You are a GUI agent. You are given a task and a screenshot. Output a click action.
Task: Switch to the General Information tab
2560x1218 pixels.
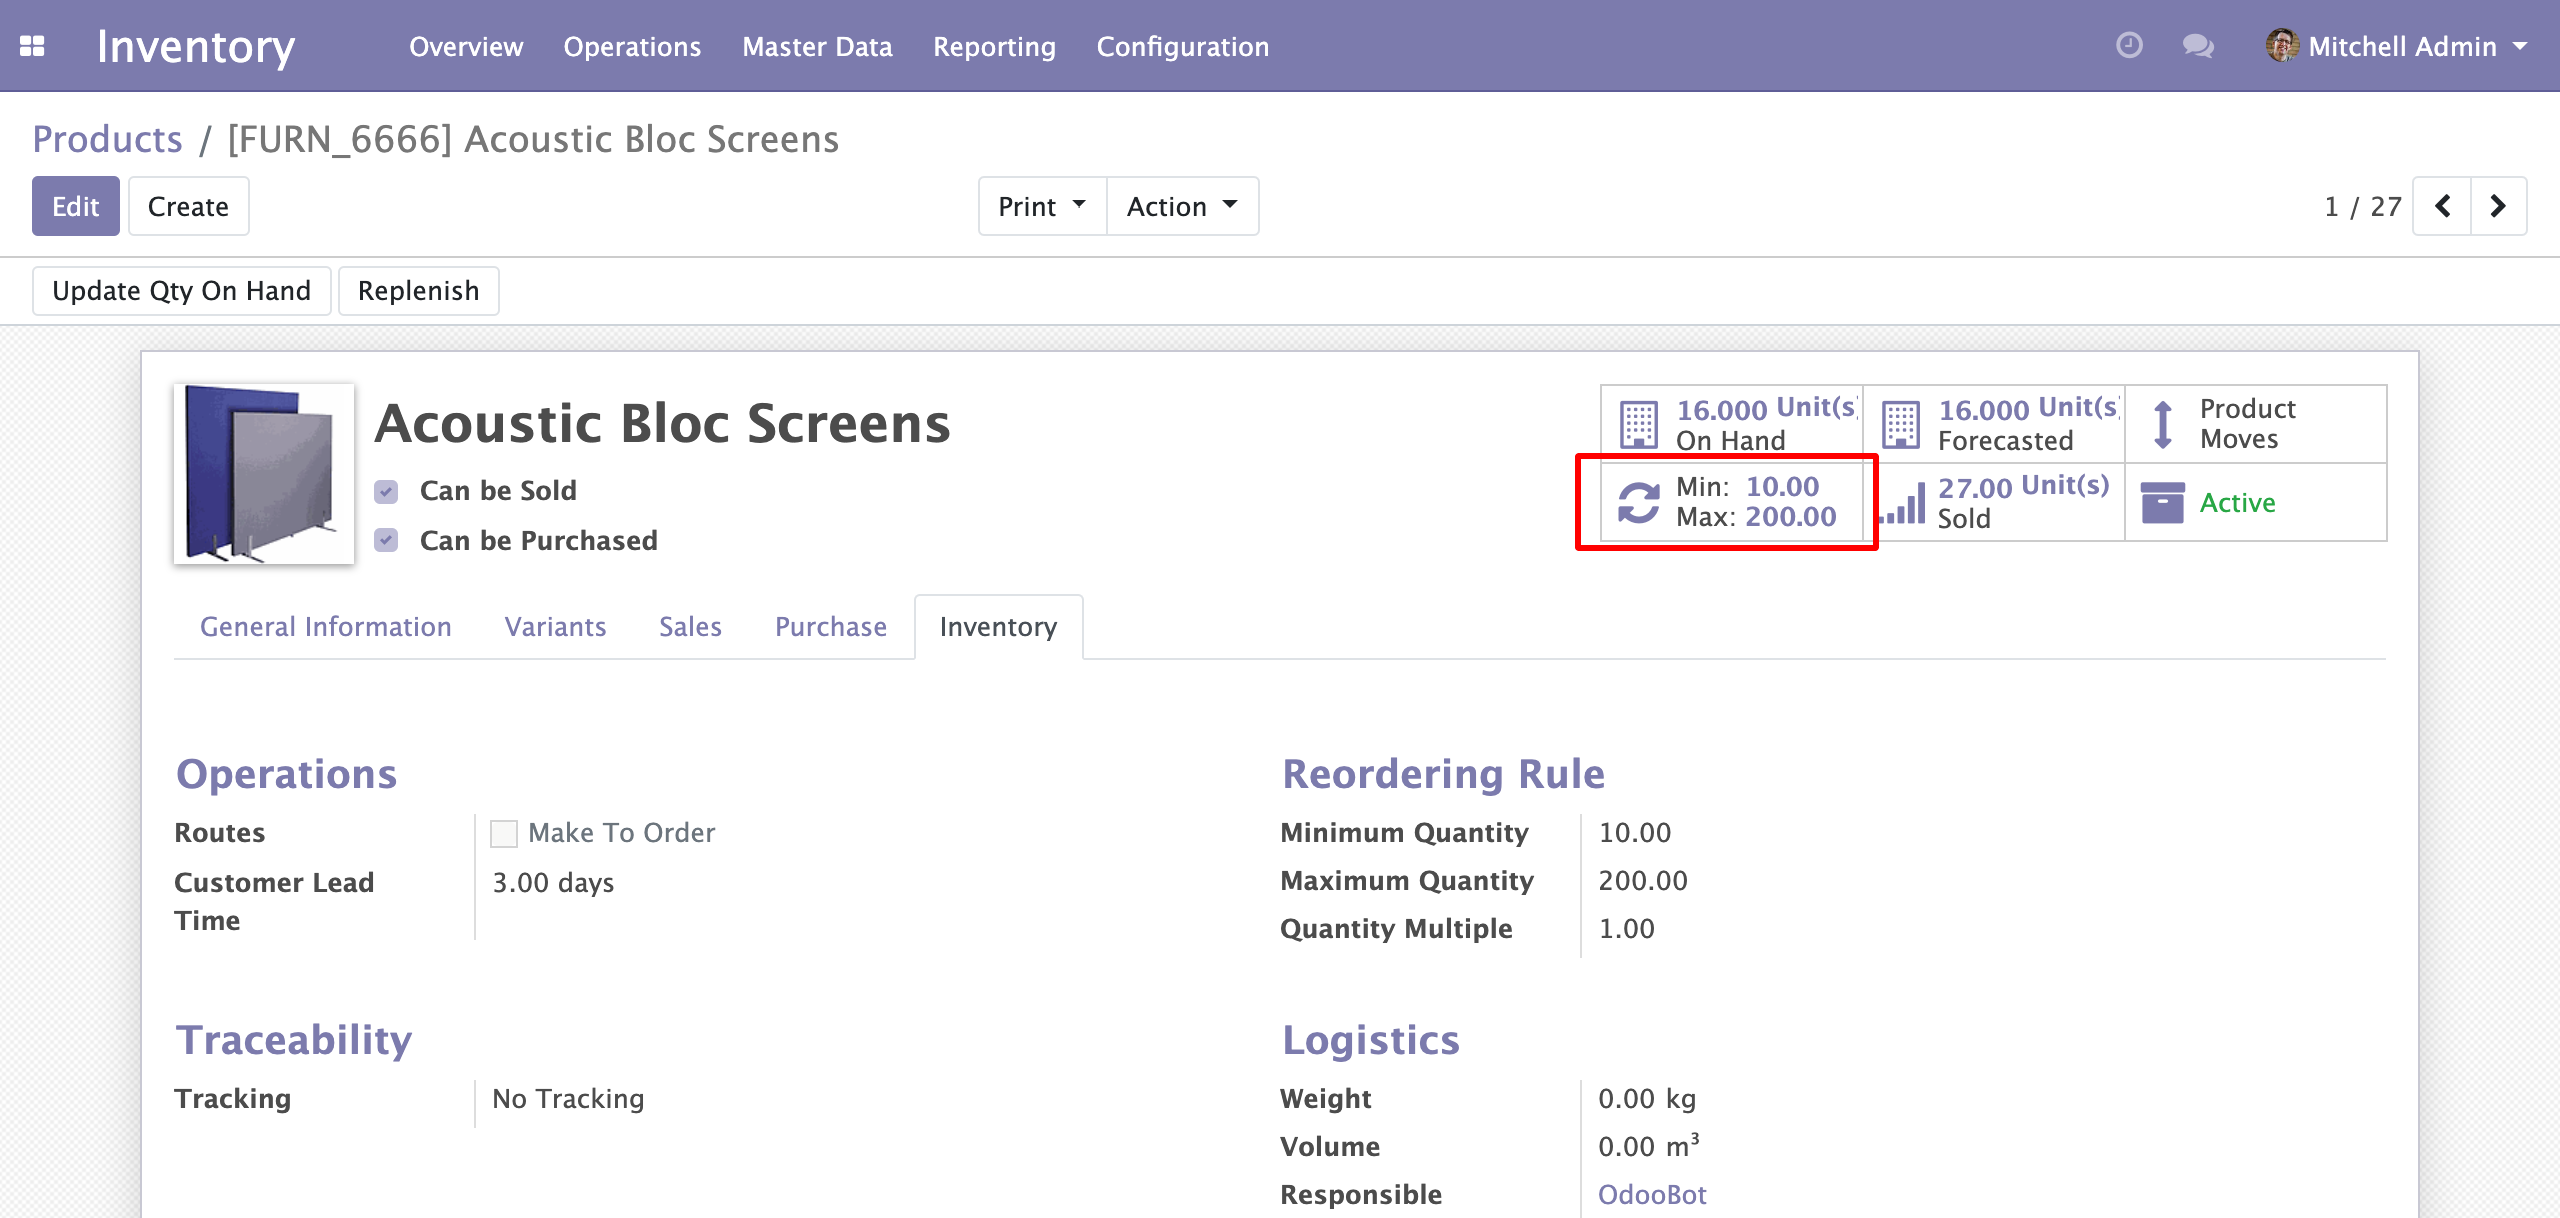coord(325,627)
